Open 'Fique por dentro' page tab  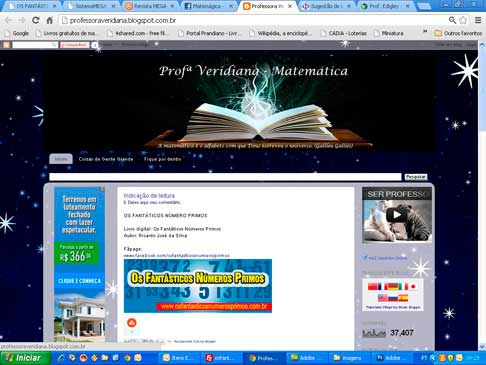click(x=162, y=159)
